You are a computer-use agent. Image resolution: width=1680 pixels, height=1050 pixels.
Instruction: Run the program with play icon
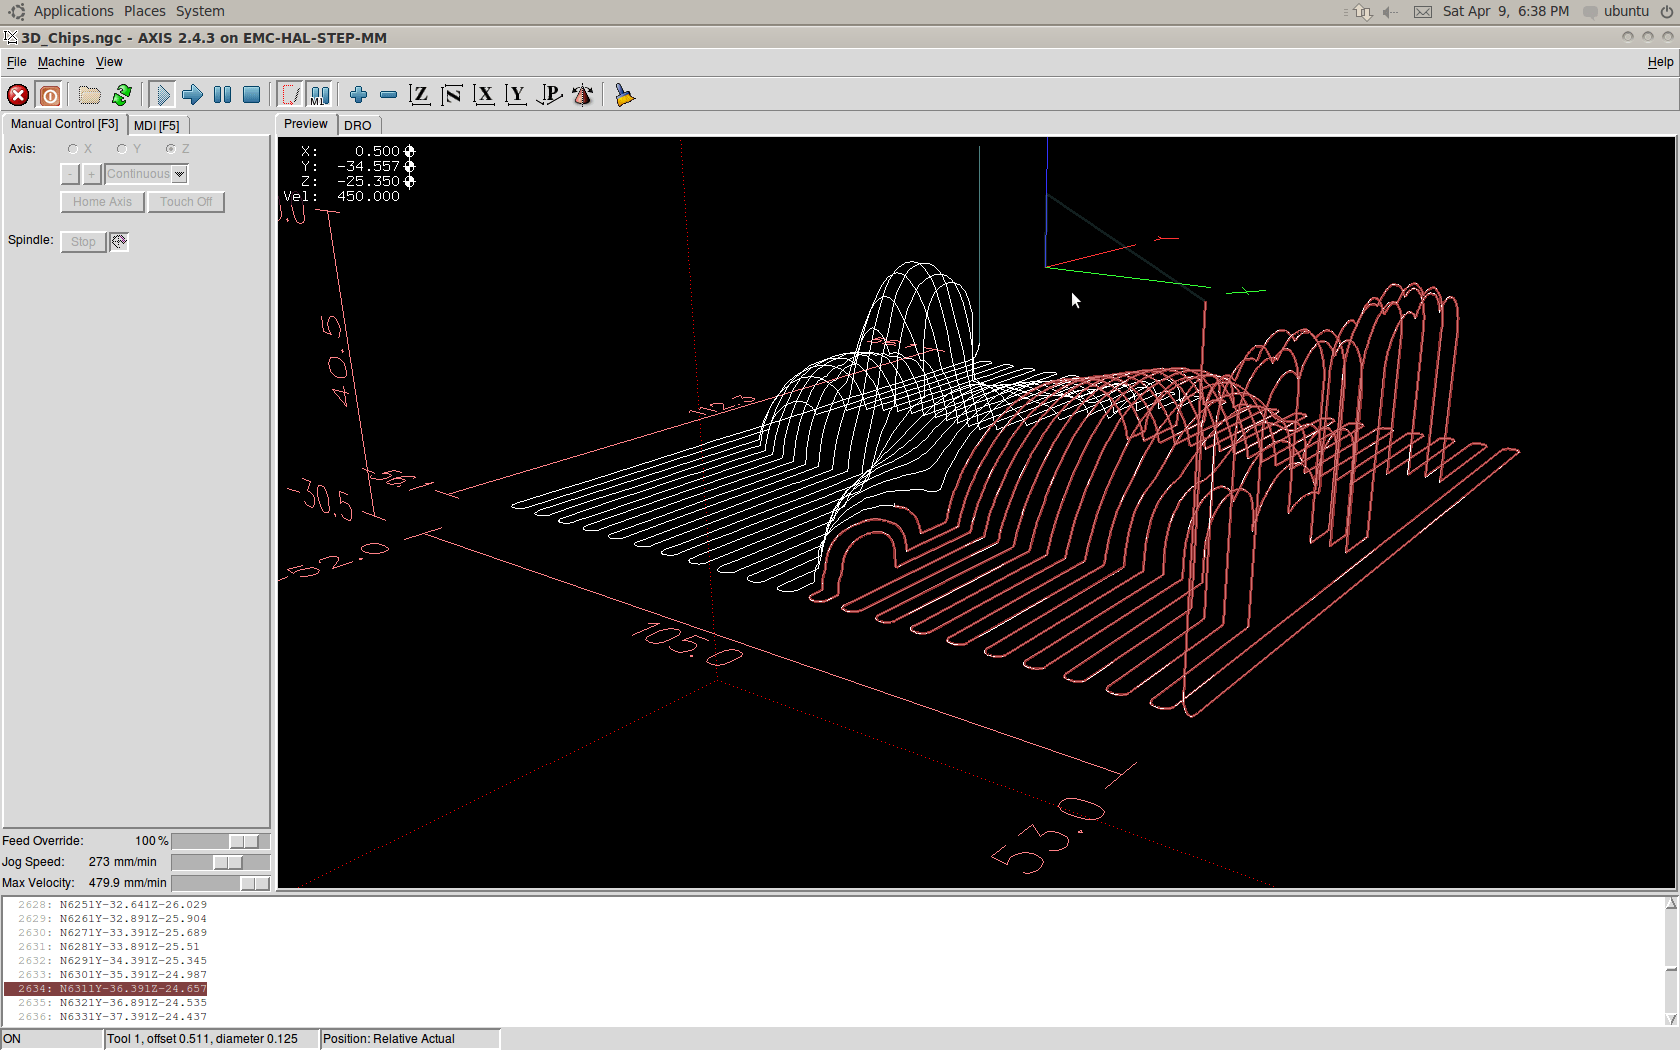pos(162,95)
